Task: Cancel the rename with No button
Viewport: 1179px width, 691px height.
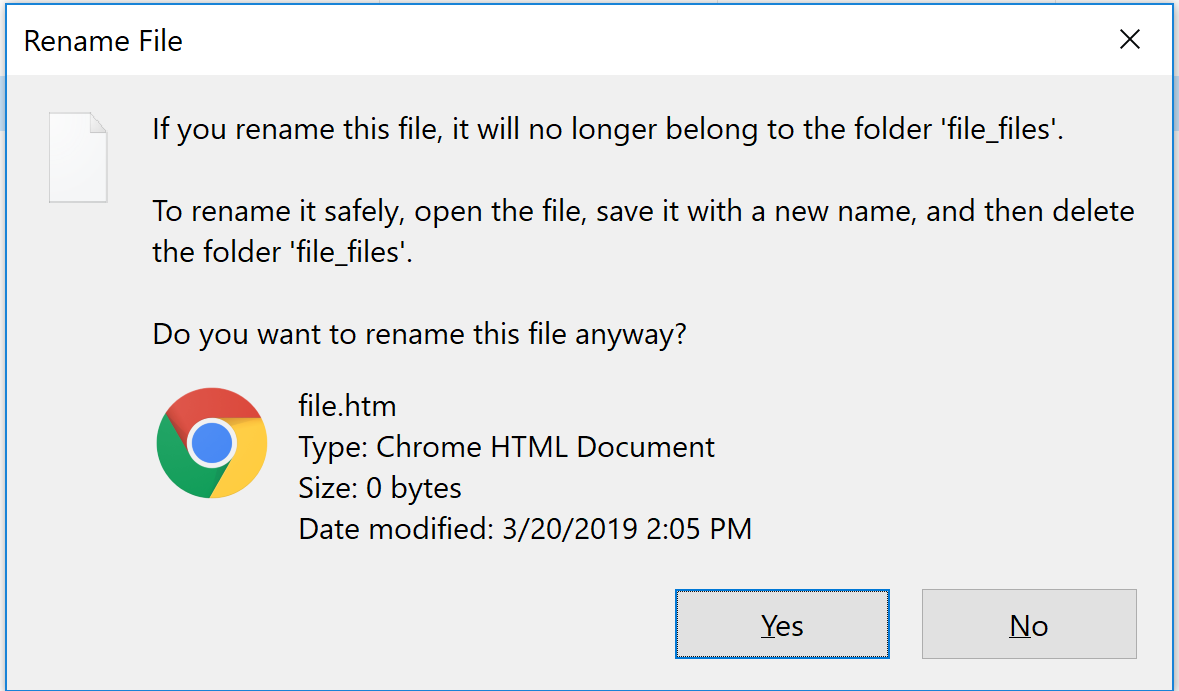Action: (1029, 625)
